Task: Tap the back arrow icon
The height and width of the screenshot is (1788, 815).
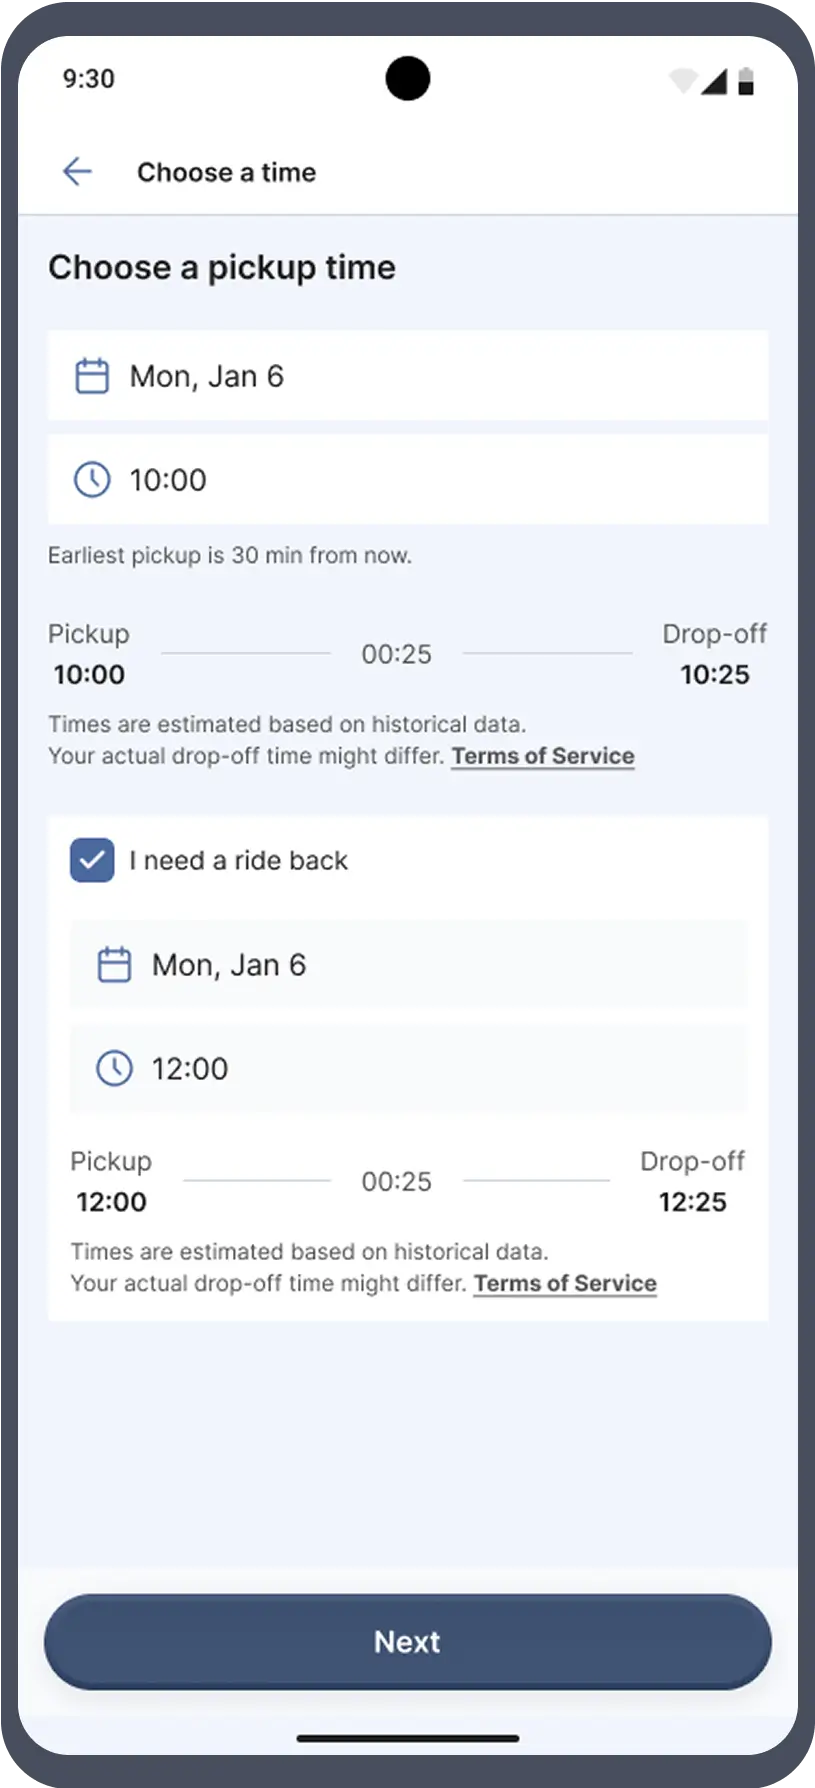Action: (x=77, y=172)
